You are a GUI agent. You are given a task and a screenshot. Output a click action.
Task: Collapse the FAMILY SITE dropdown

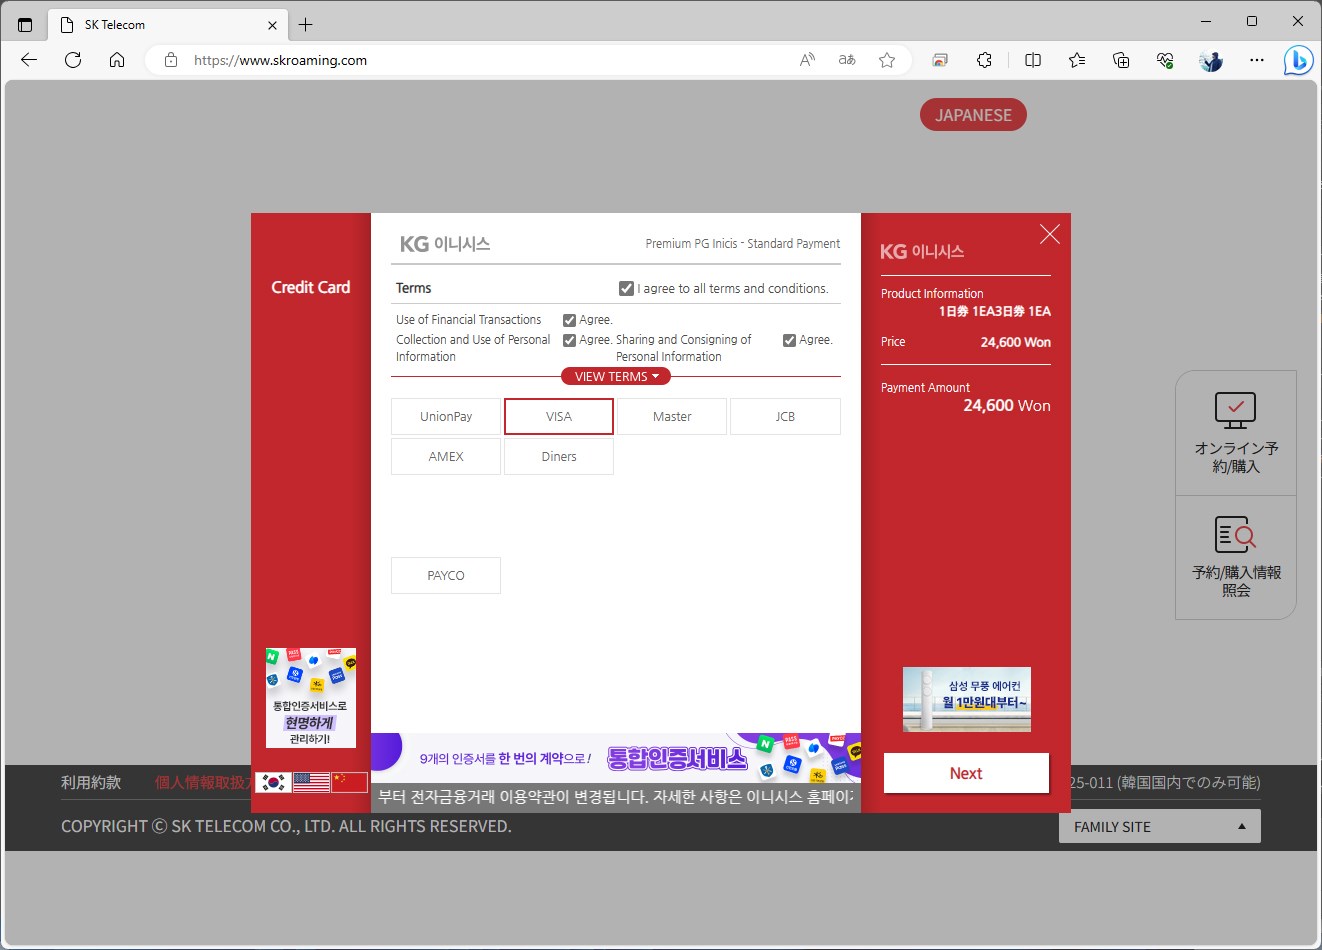pos(1159,826)
